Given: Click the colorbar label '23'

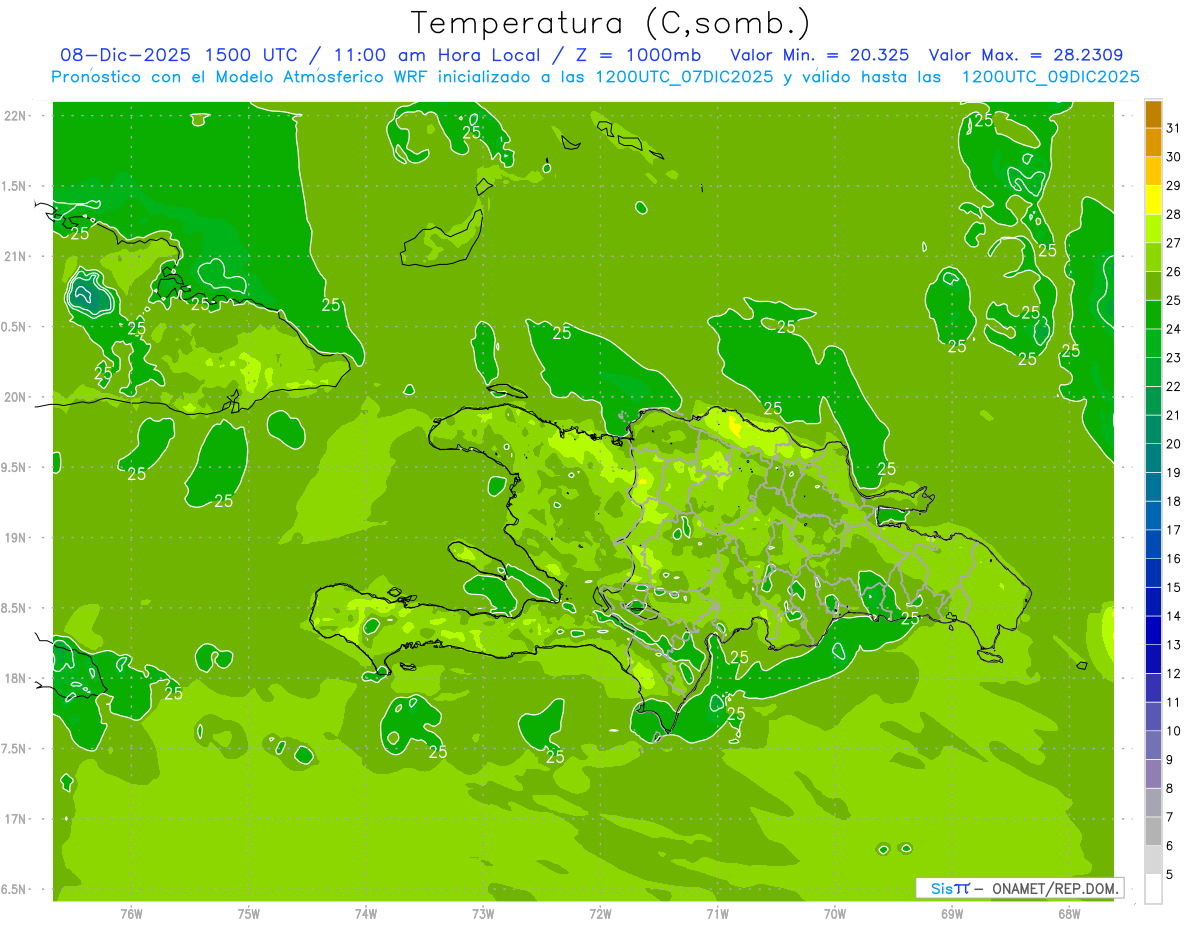Looking at the screenshot, I should tap(1173, 357).
